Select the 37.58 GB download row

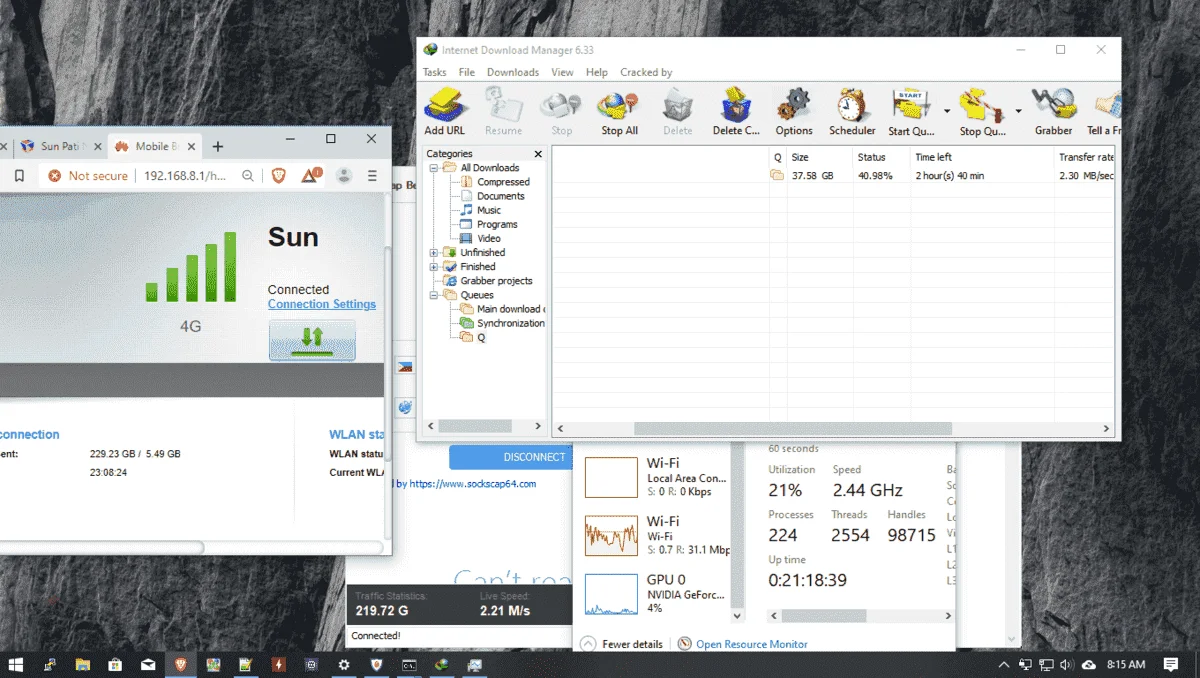click(834, 175)
